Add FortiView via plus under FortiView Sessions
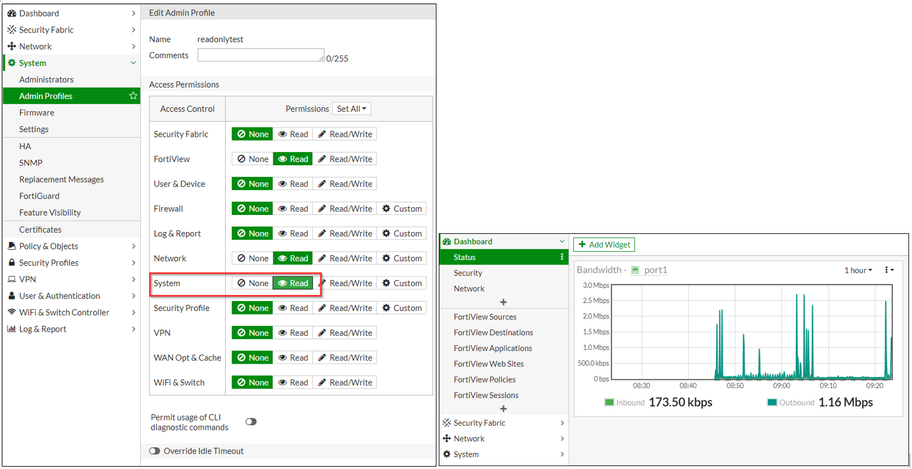912x469 pixels. coord(504,409)
